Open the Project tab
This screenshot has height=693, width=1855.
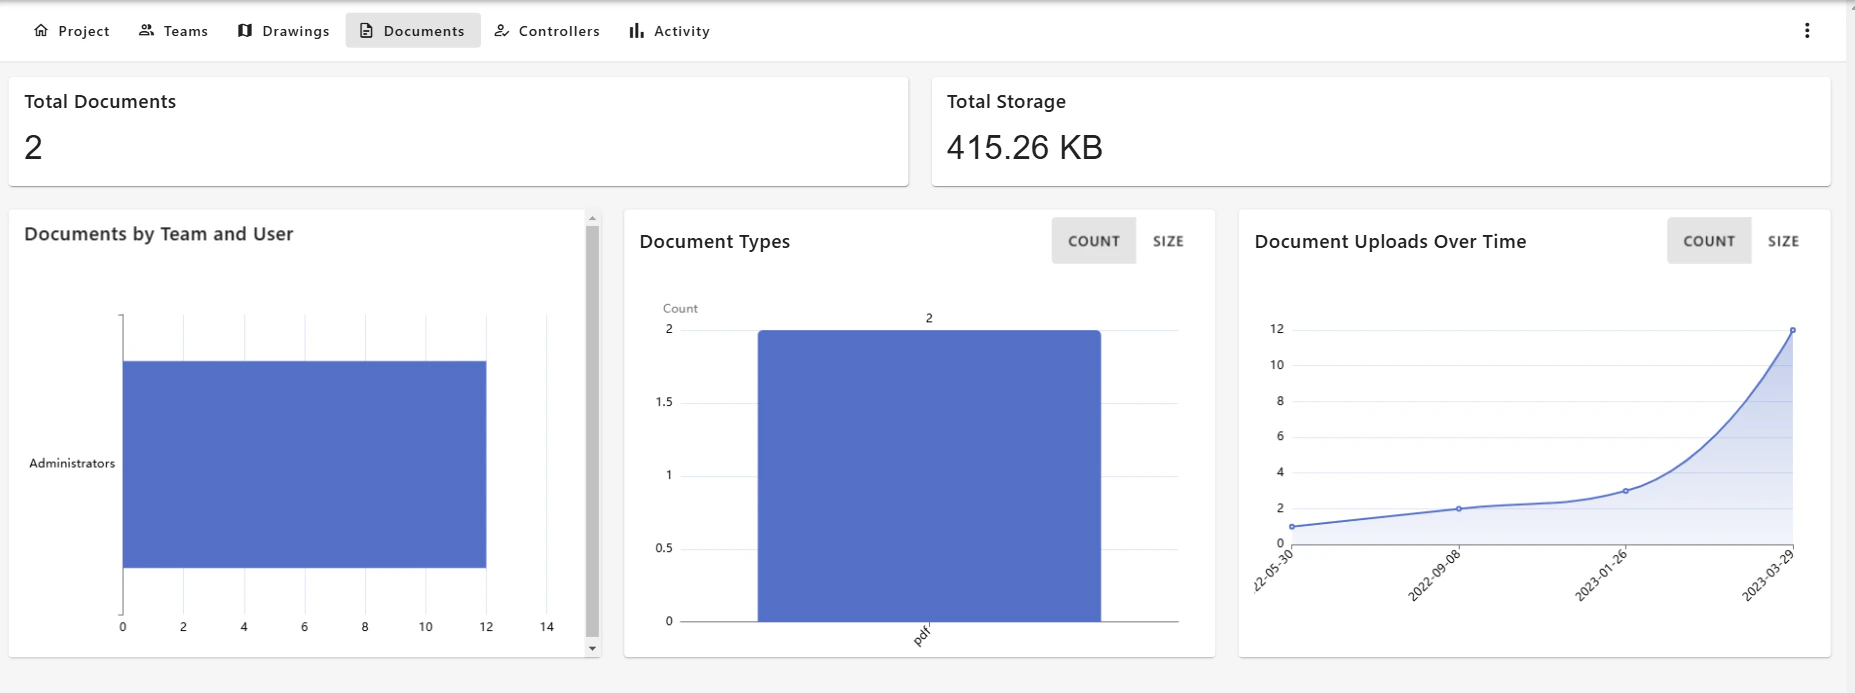(x=71, y=31)
